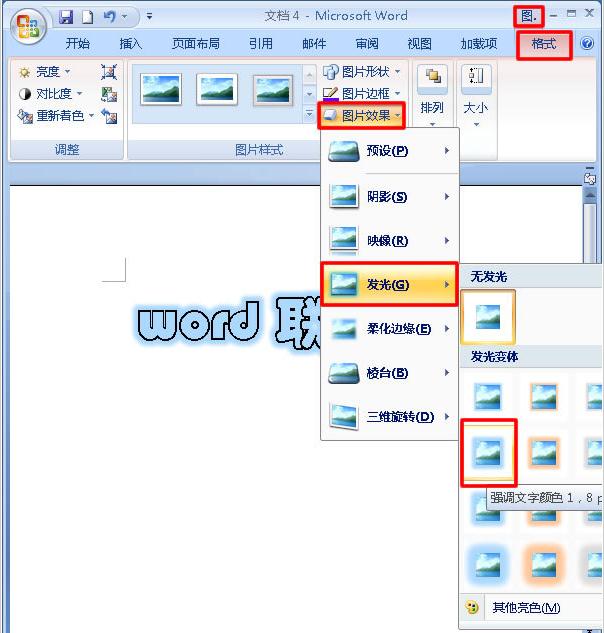Click the Change Picture icon

click(109, 94)
